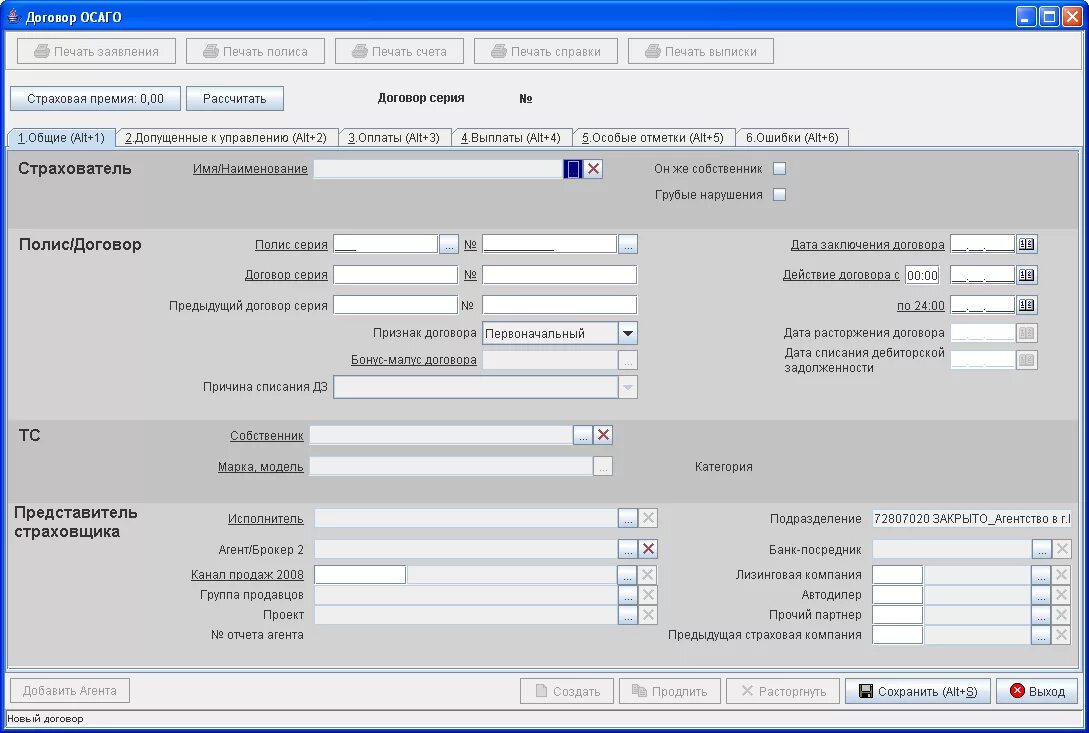Click Продлить button
The height and width of the screenshot is (733, 1089).
[670, 691]
